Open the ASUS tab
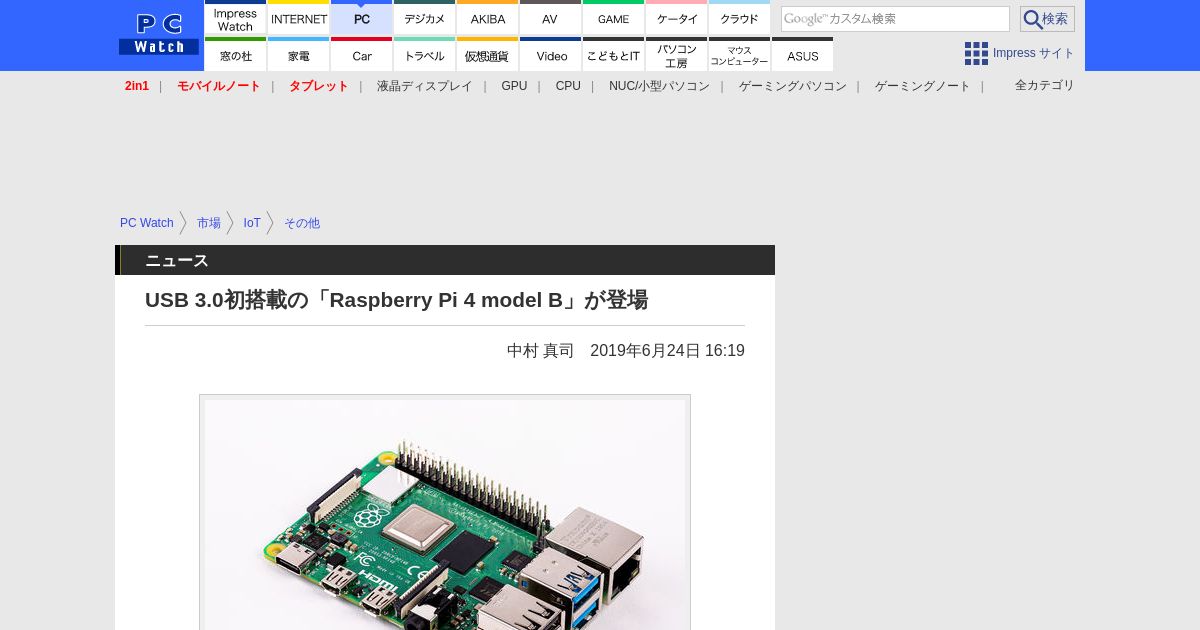Screen dimensions: 1200x630 [802, 54]
